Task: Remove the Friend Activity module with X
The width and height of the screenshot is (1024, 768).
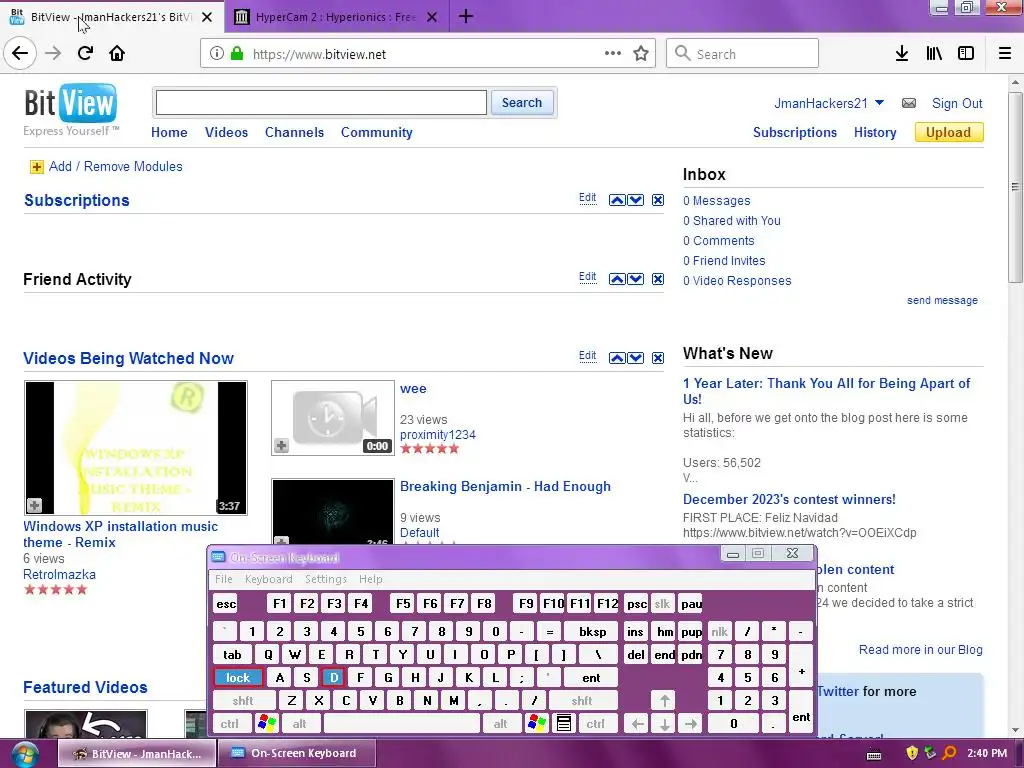Action: pyautogui.click(x=658, y=279)
